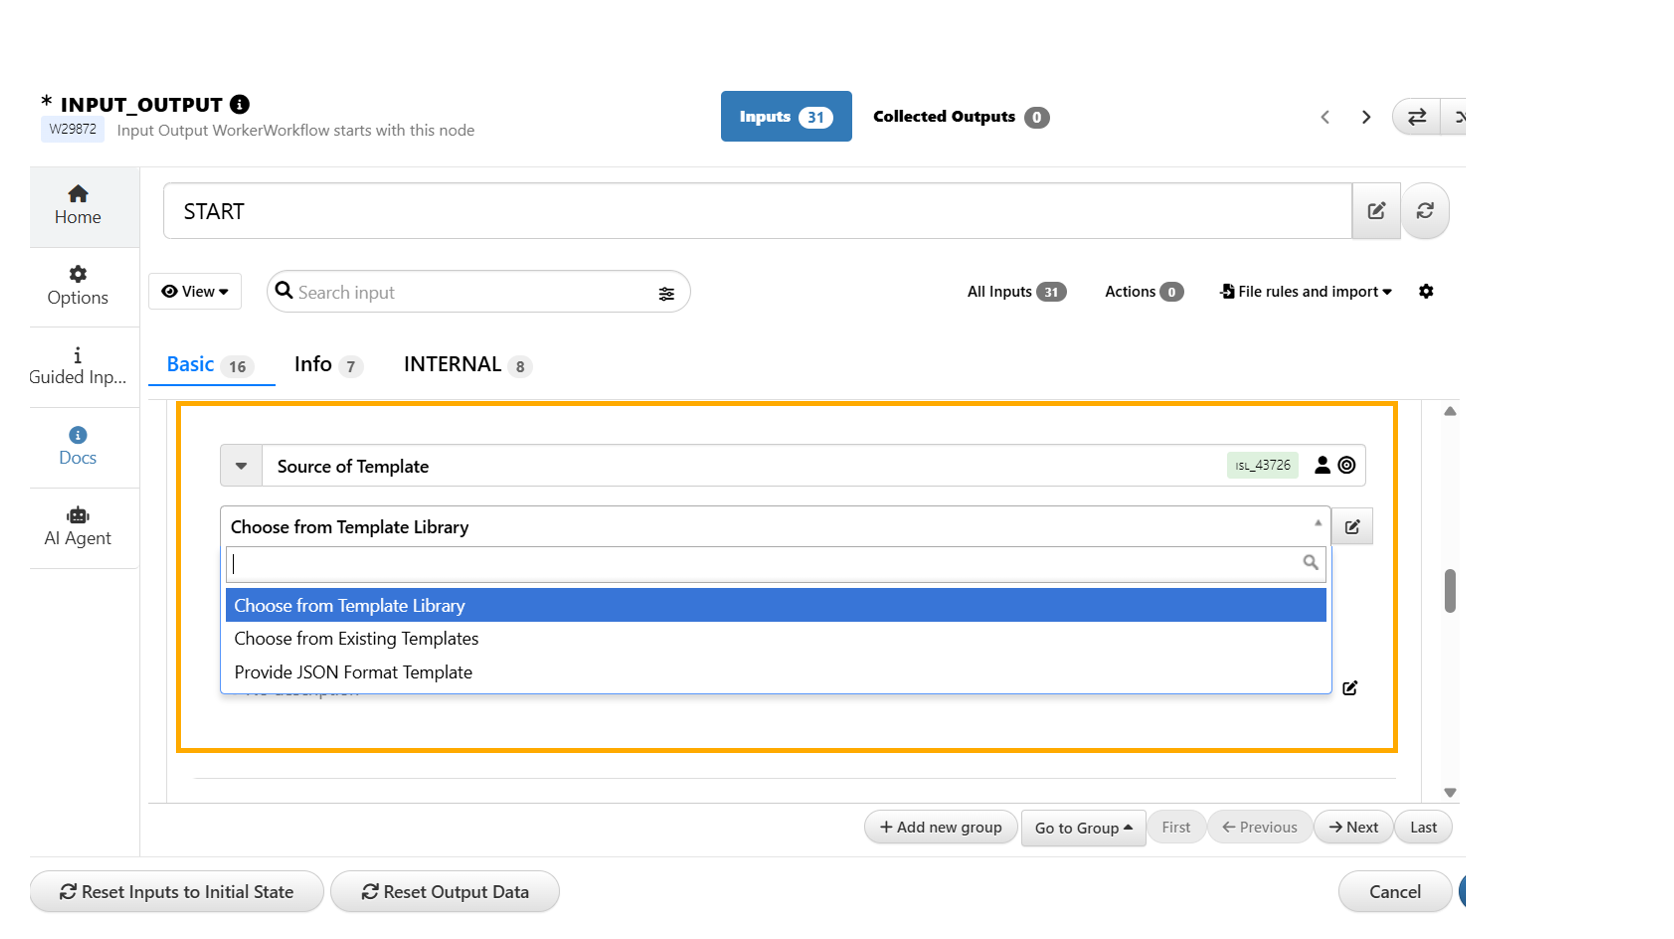Image resolution: width=1674 pixels, height=939 pixels.
Task: Open the View dropdown
Action: tap(195, 291)
